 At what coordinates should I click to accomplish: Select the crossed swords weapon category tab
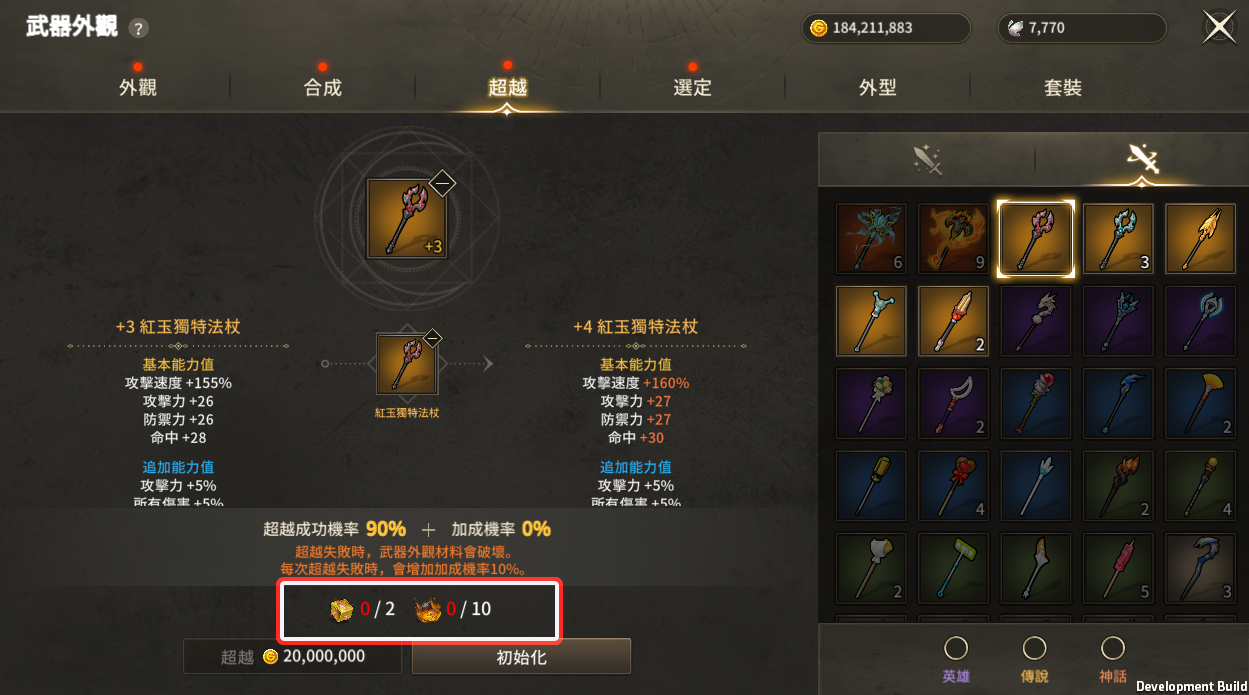pyautogui.click(x=1141, y=159)
